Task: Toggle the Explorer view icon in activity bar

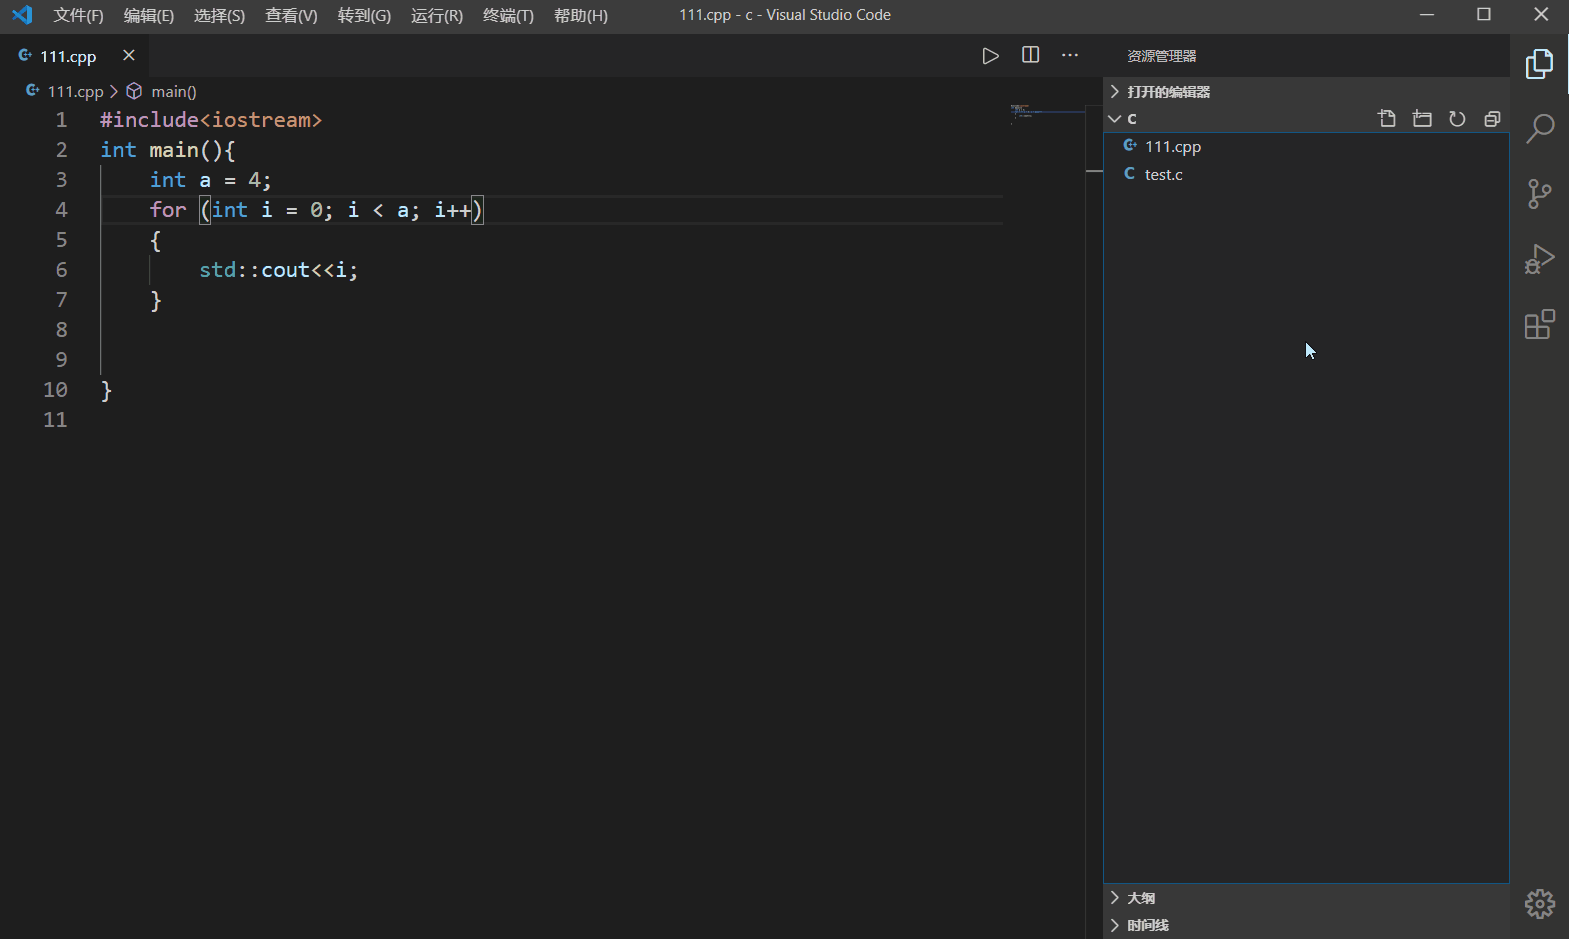Action: coord(1539,64)
